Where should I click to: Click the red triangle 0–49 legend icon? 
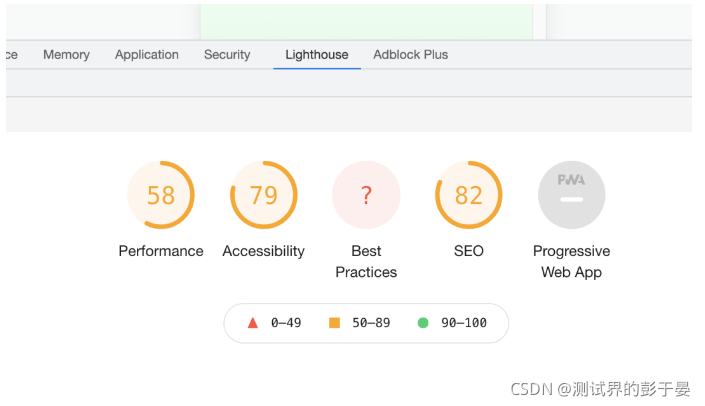pos(253,323)
